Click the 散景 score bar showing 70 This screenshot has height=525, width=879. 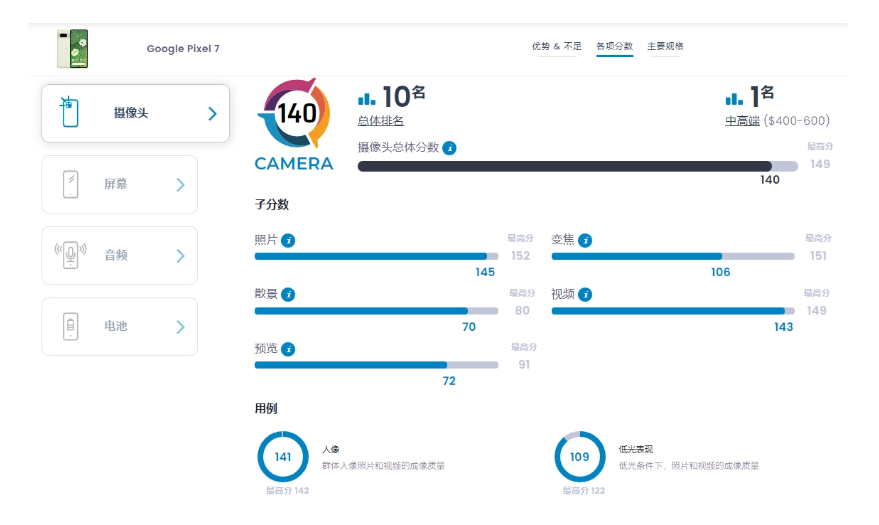[x=376, y=311]
